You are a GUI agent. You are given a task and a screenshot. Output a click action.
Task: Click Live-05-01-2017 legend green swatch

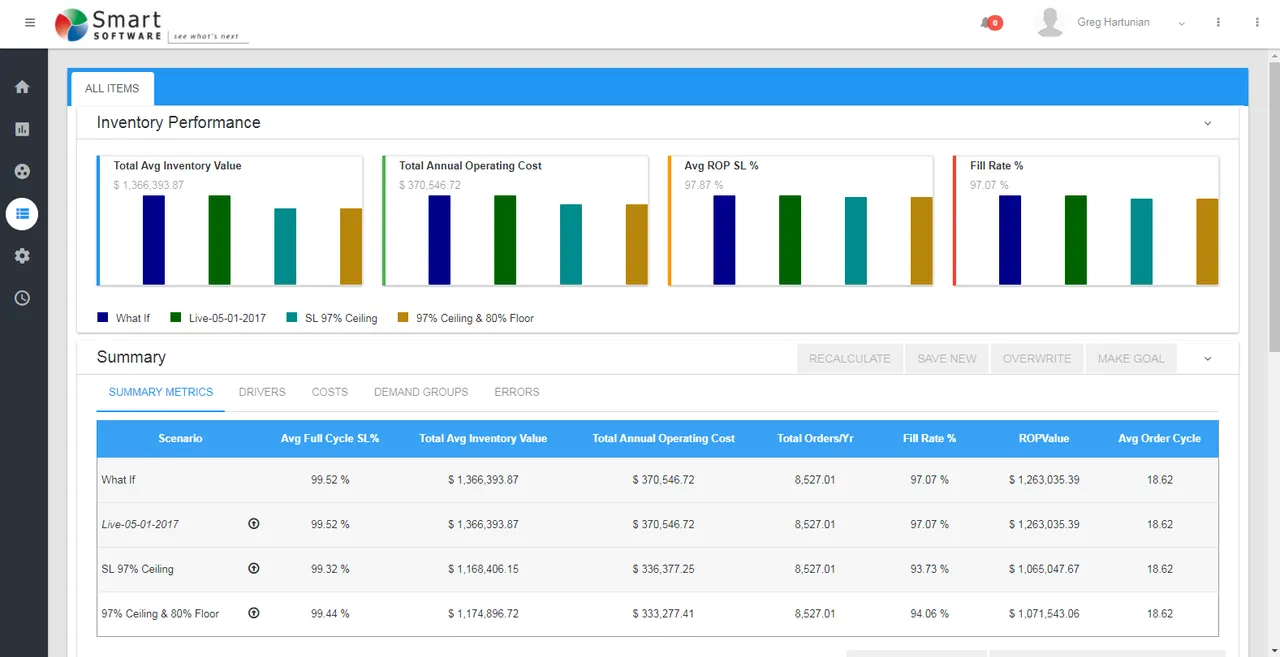coord(176,317)
